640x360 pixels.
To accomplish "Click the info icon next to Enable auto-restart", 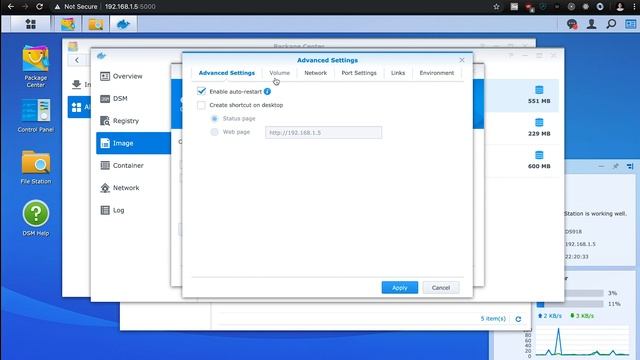I will [x=267, y=91].
